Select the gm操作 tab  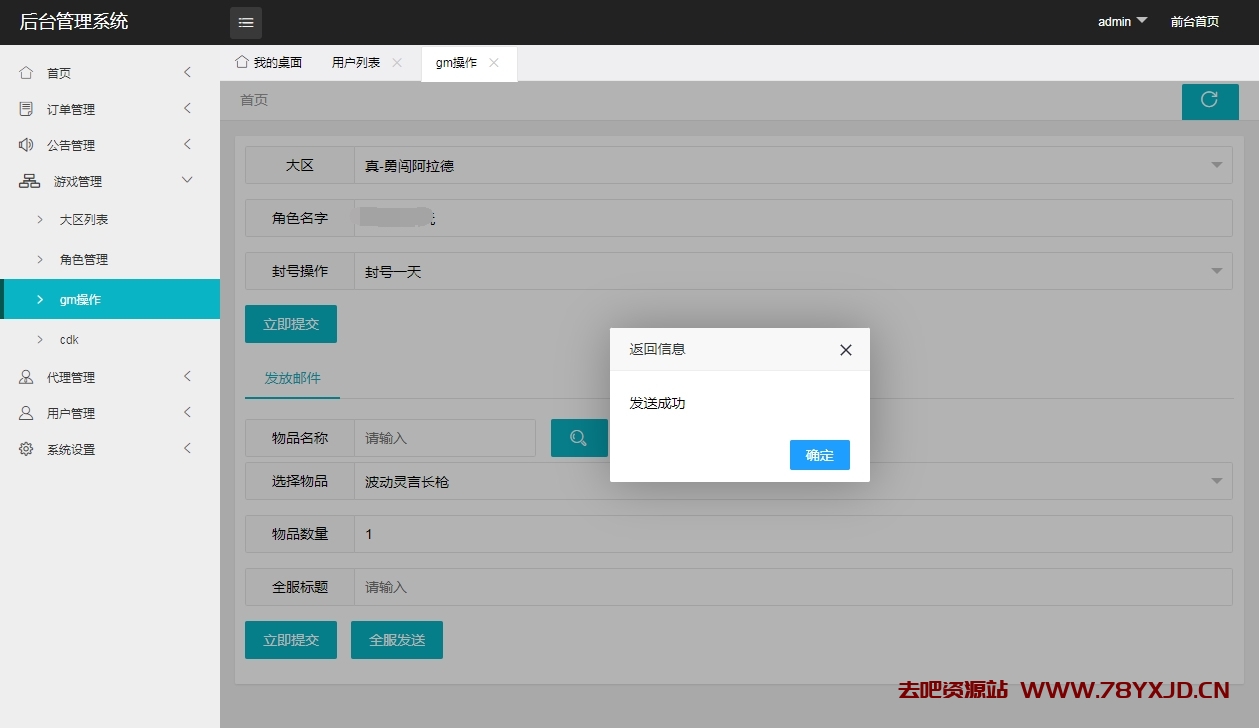469,63
